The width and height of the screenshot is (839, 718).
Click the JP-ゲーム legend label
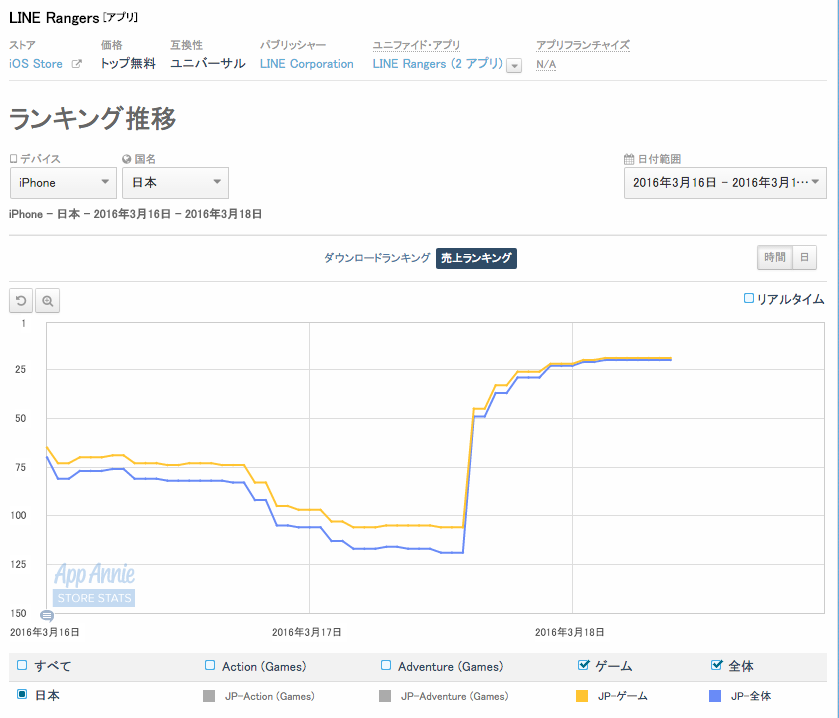(623, 696)
